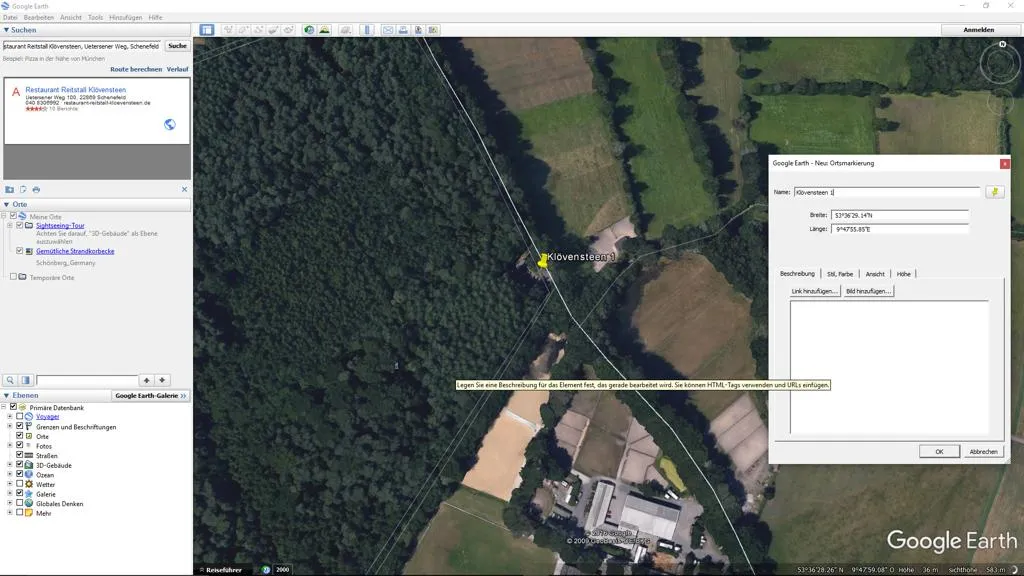The image size is (1024, 576).
Task: Click the add image overlay toolbar icon
Action: point(273,30)
